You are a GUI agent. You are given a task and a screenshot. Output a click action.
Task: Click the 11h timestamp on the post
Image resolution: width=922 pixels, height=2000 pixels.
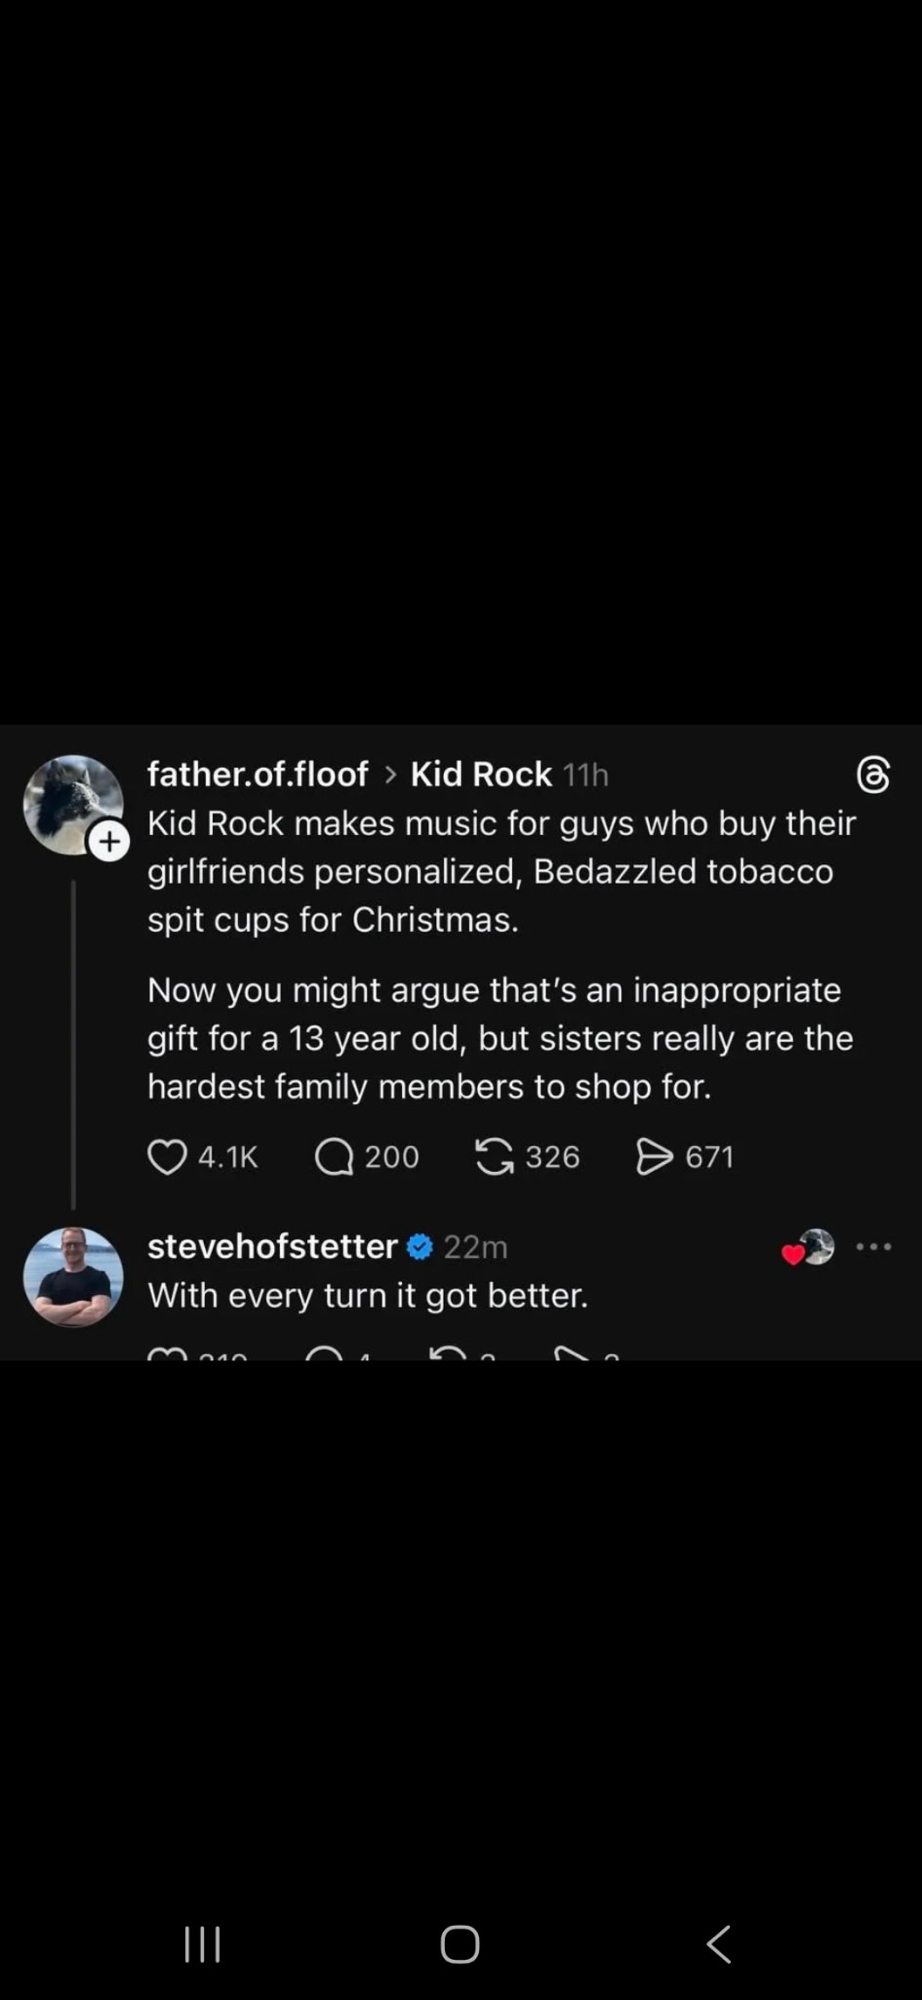586,776
